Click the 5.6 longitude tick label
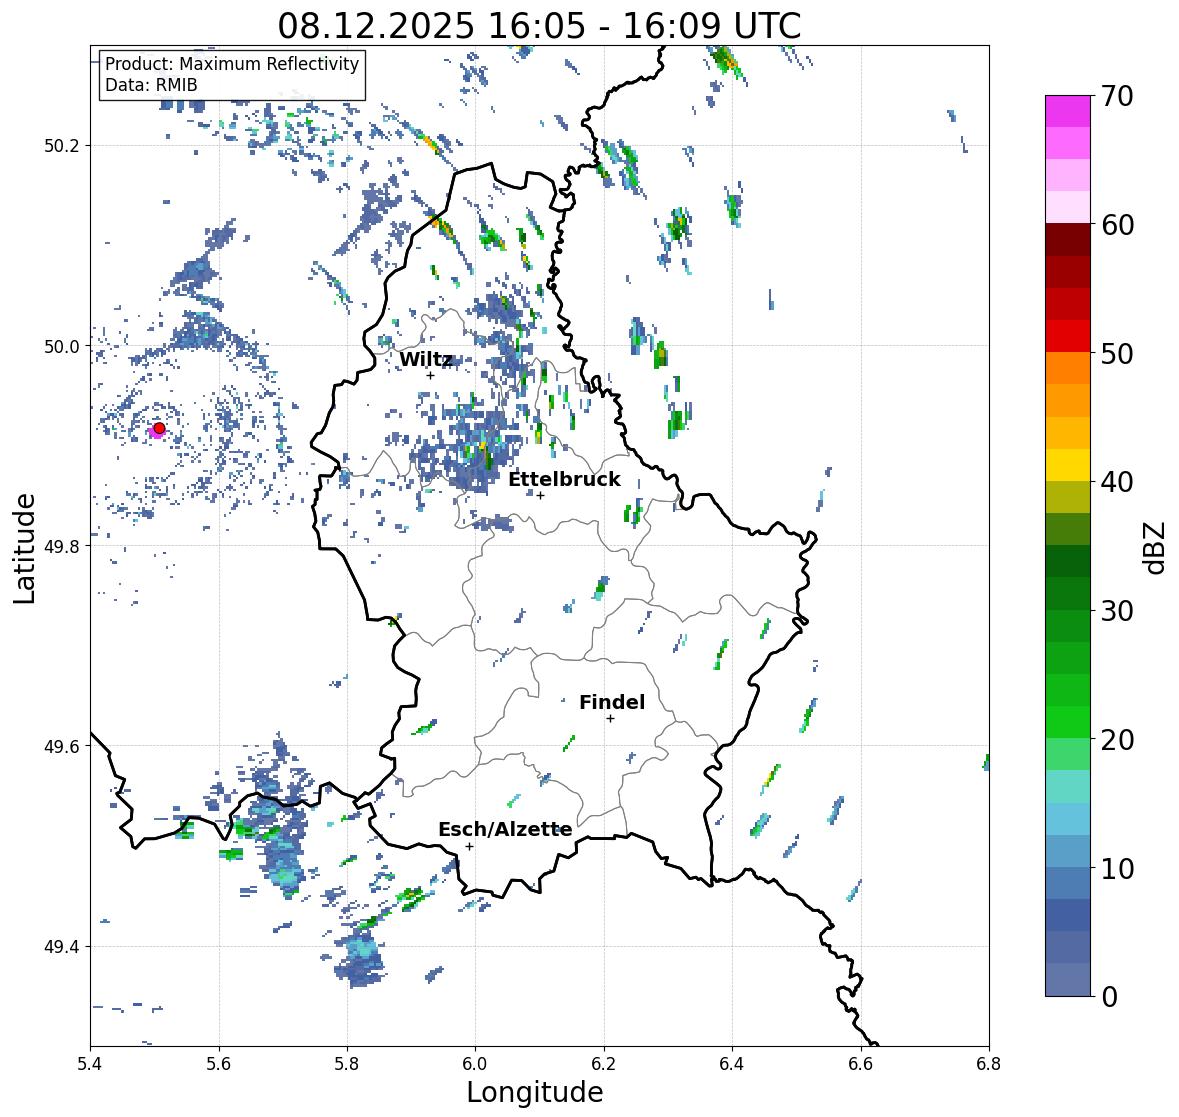This screenshot has width=1179, height=1117. (x=219, y=1064)
